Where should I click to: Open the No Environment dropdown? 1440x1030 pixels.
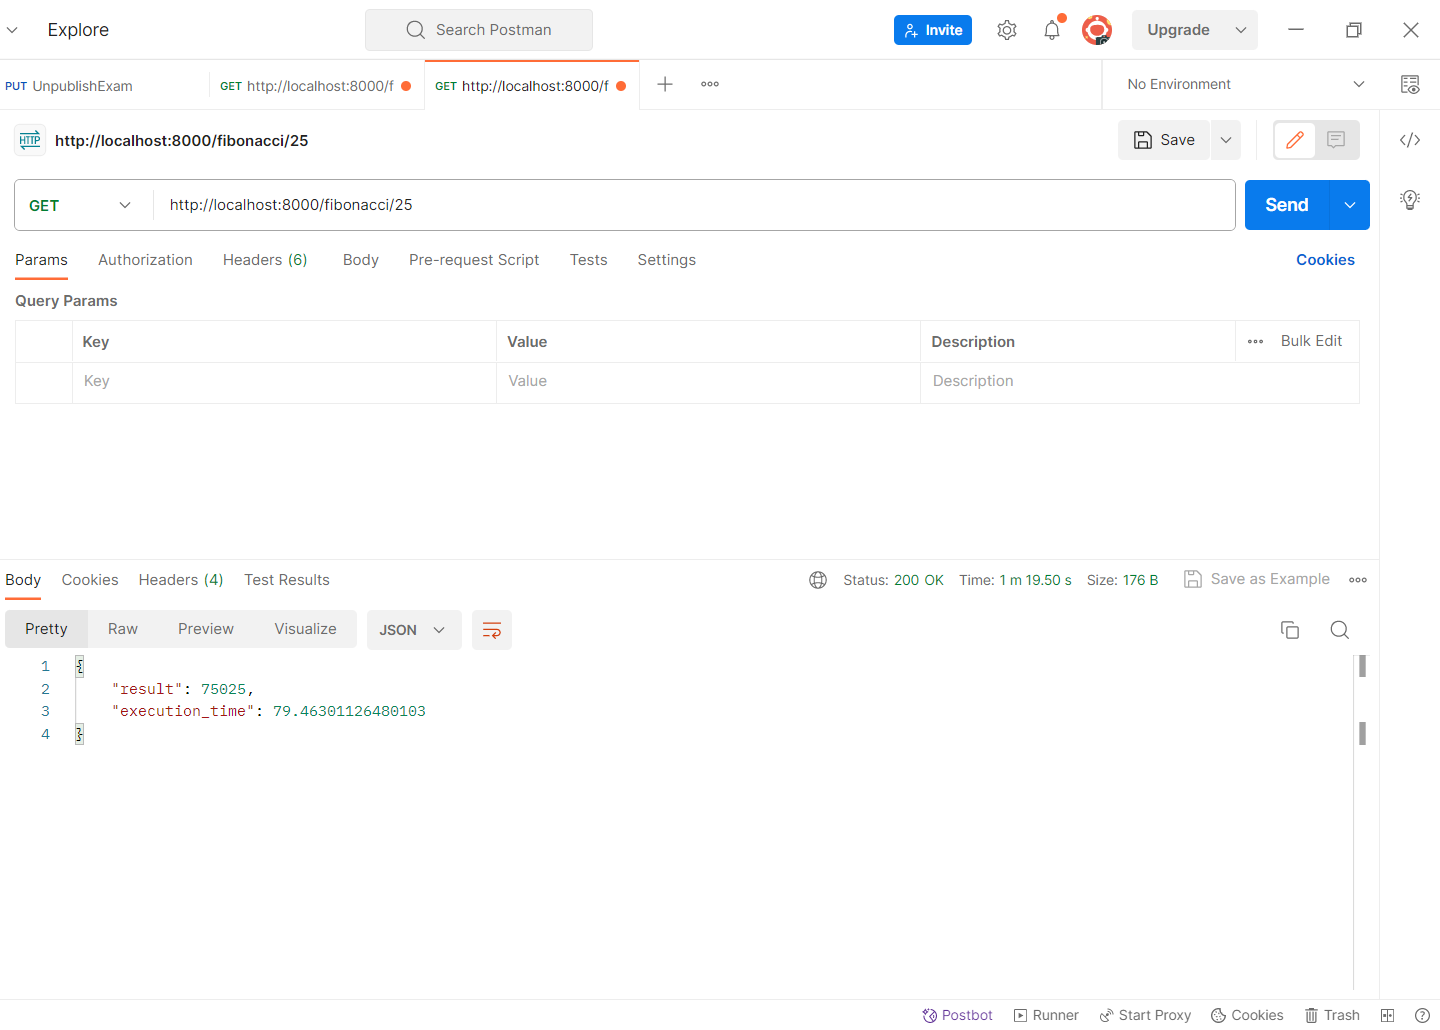[1245, 84]
